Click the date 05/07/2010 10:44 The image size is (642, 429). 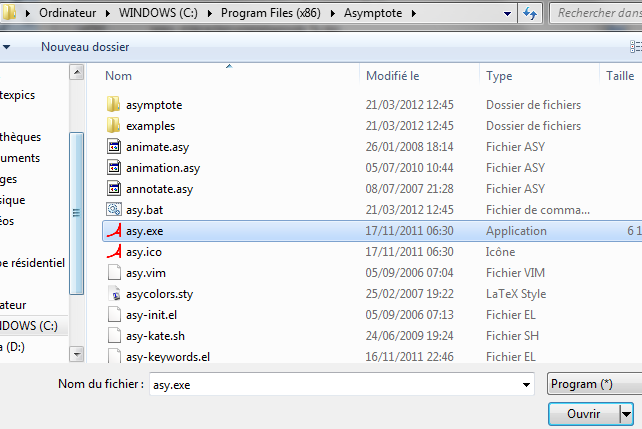pyautogui.click(x=409, y=168)
